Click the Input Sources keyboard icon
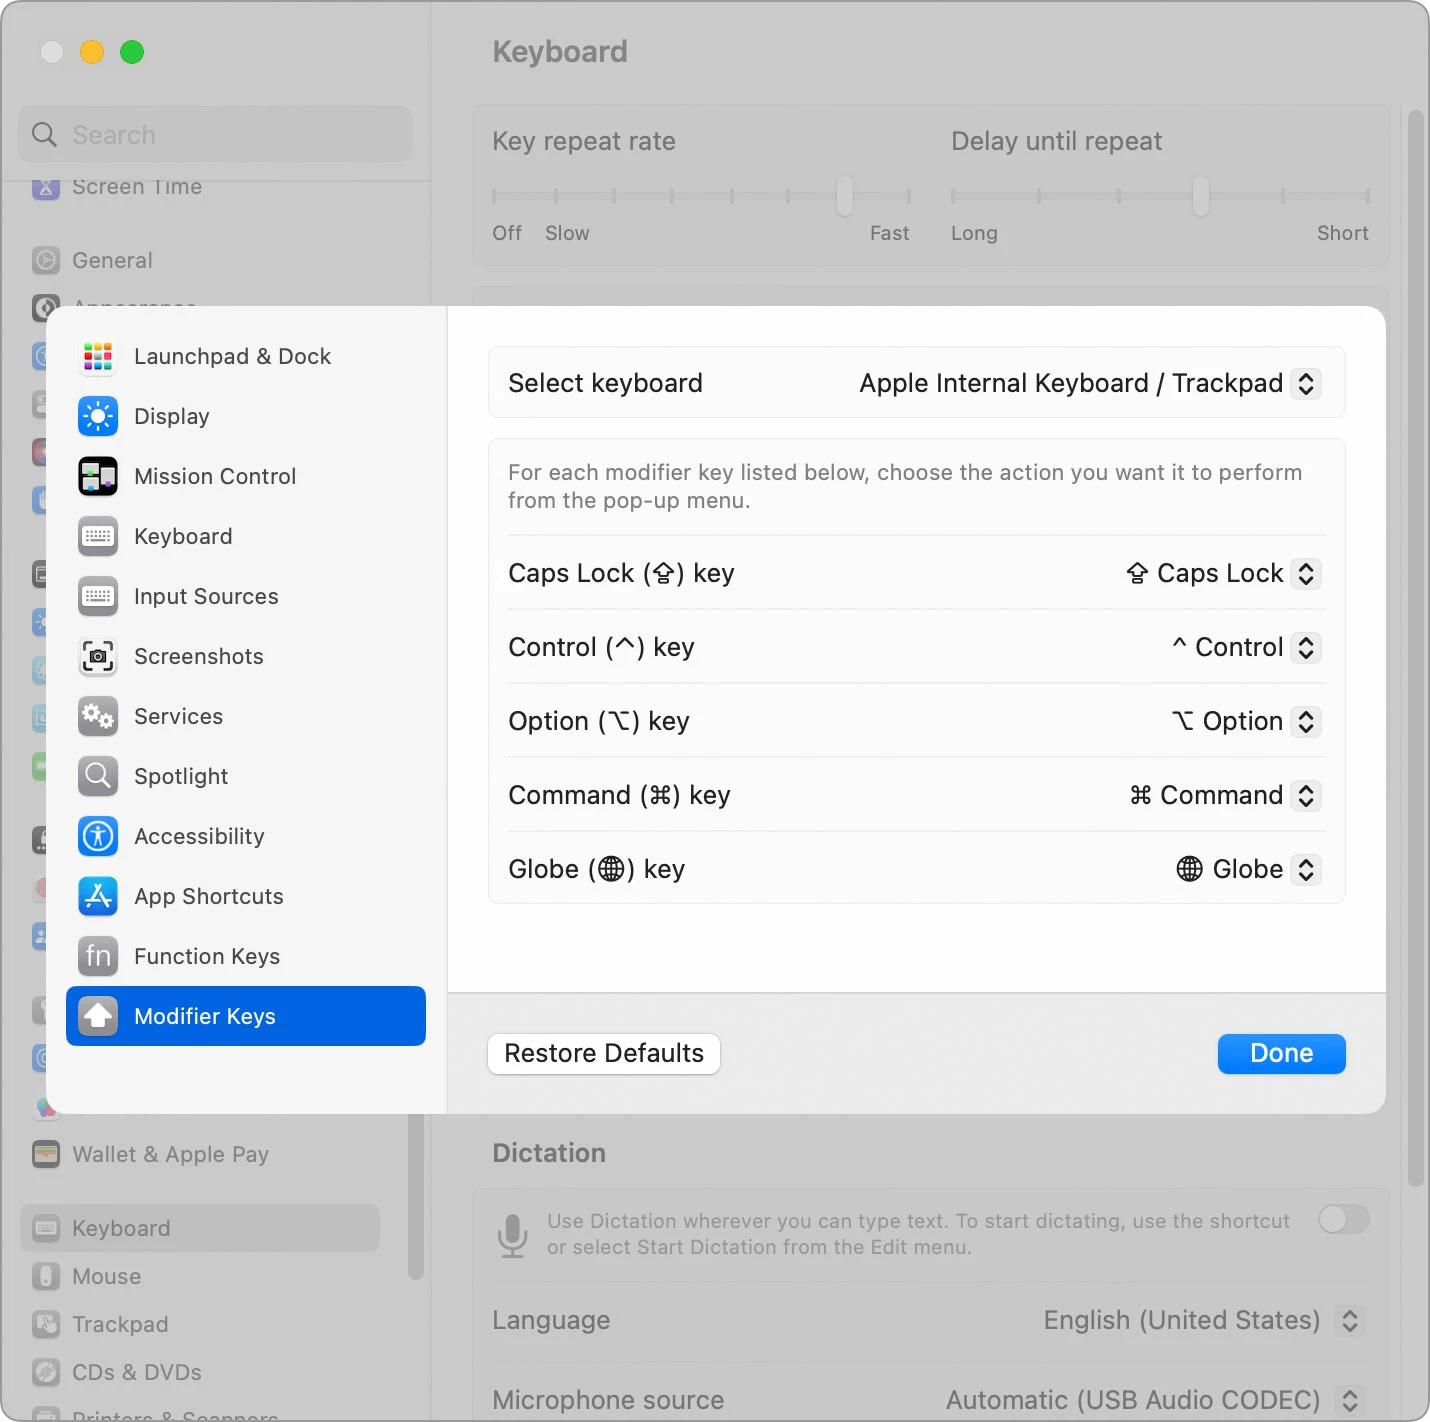1430x1422 pixels. pos(98,596)
